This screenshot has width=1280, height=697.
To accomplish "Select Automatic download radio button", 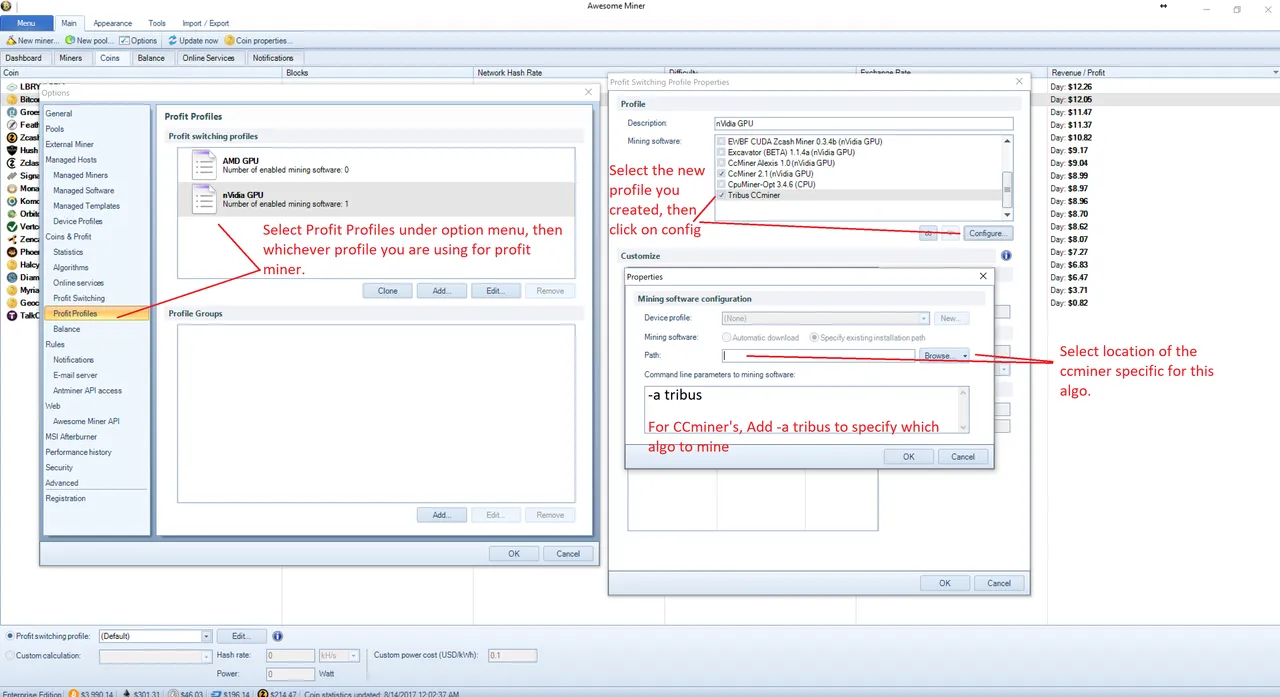I will (x=726, y=337).
